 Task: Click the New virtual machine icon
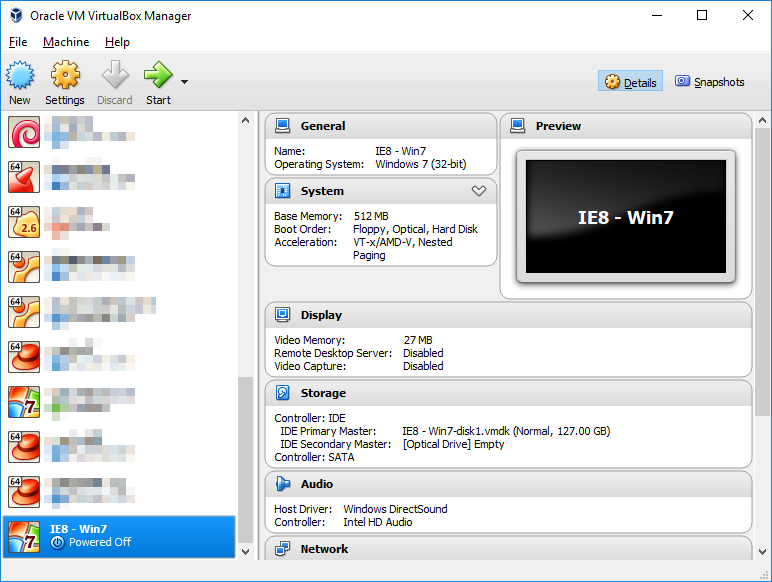tap(20, 76)
